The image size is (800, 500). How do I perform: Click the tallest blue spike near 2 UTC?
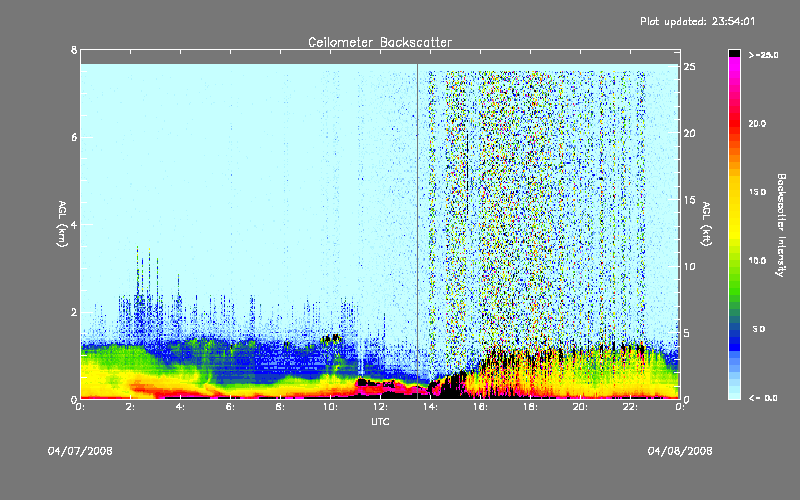(137, 270)
